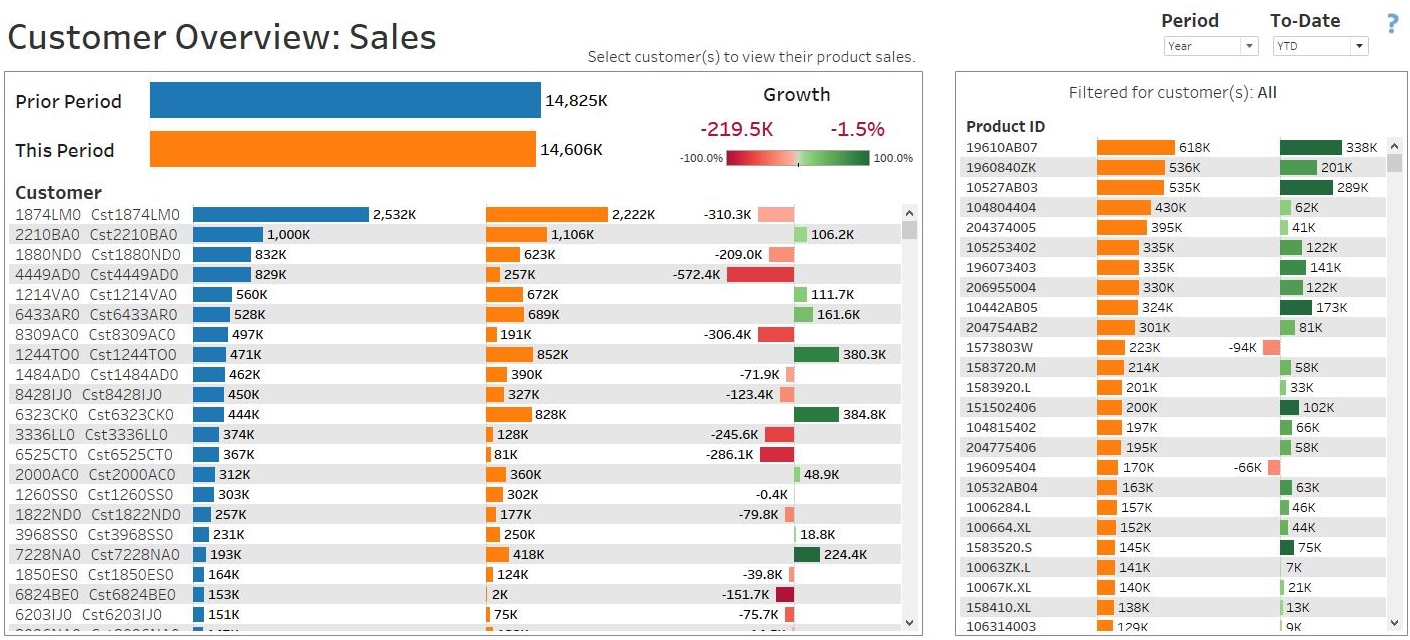Click product list scroll up arrow
The width and height of the screenshot is (1410, 640).
(x=1394, y=146)
